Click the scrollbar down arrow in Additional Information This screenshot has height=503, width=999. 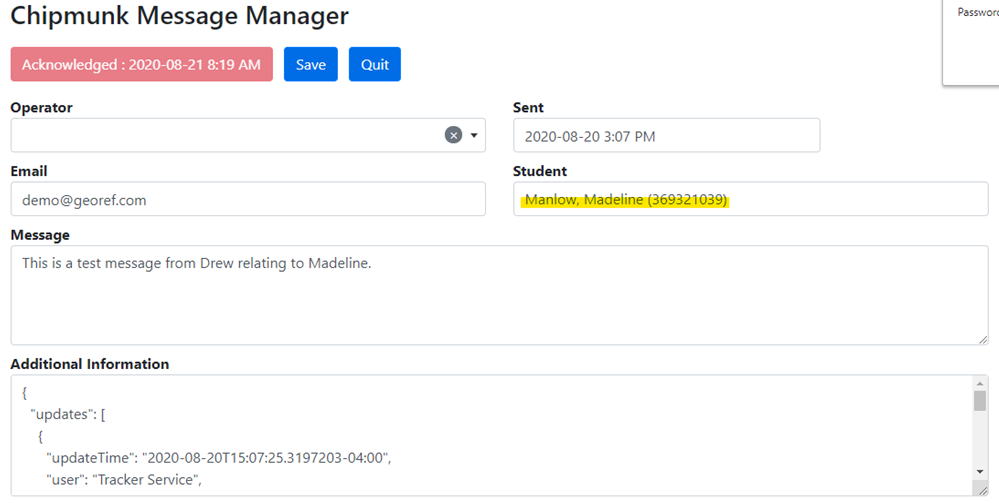click(980, 471)
